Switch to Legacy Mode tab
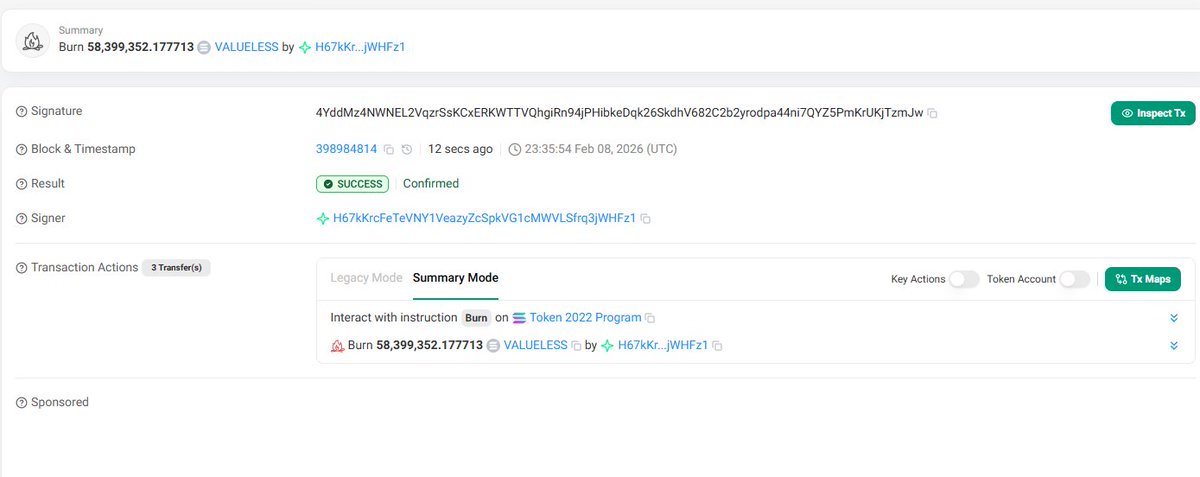The image size is (1200, 477). pos(366,278)
